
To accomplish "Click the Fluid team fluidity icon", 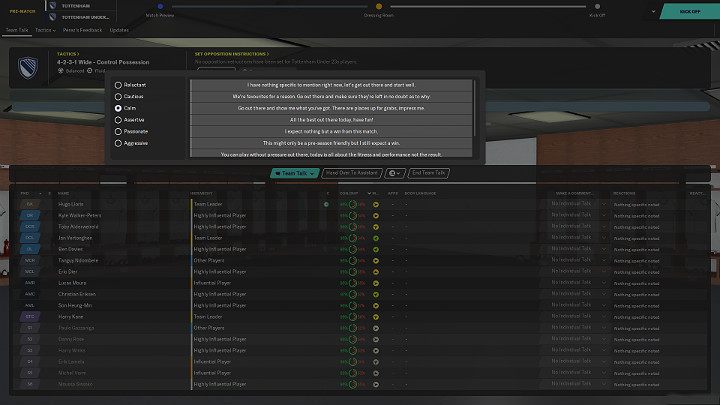I will tap(90, 71).
